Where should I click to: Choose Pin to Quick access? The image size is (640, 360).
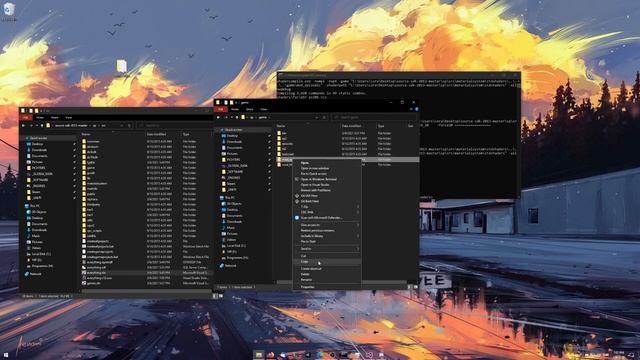point(327,173)
